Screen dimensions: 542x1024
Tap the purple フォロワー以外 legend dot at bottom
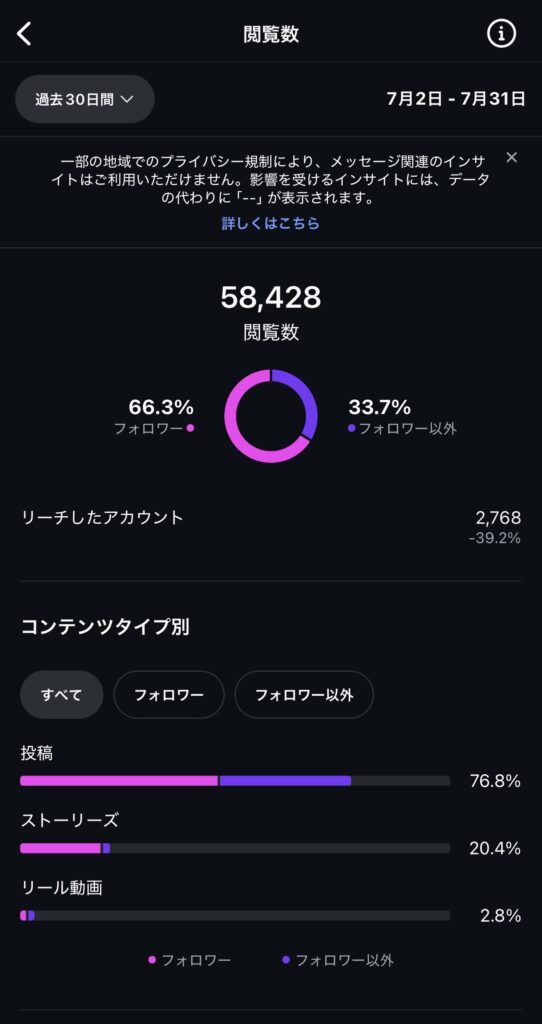(x=286, y=960)
